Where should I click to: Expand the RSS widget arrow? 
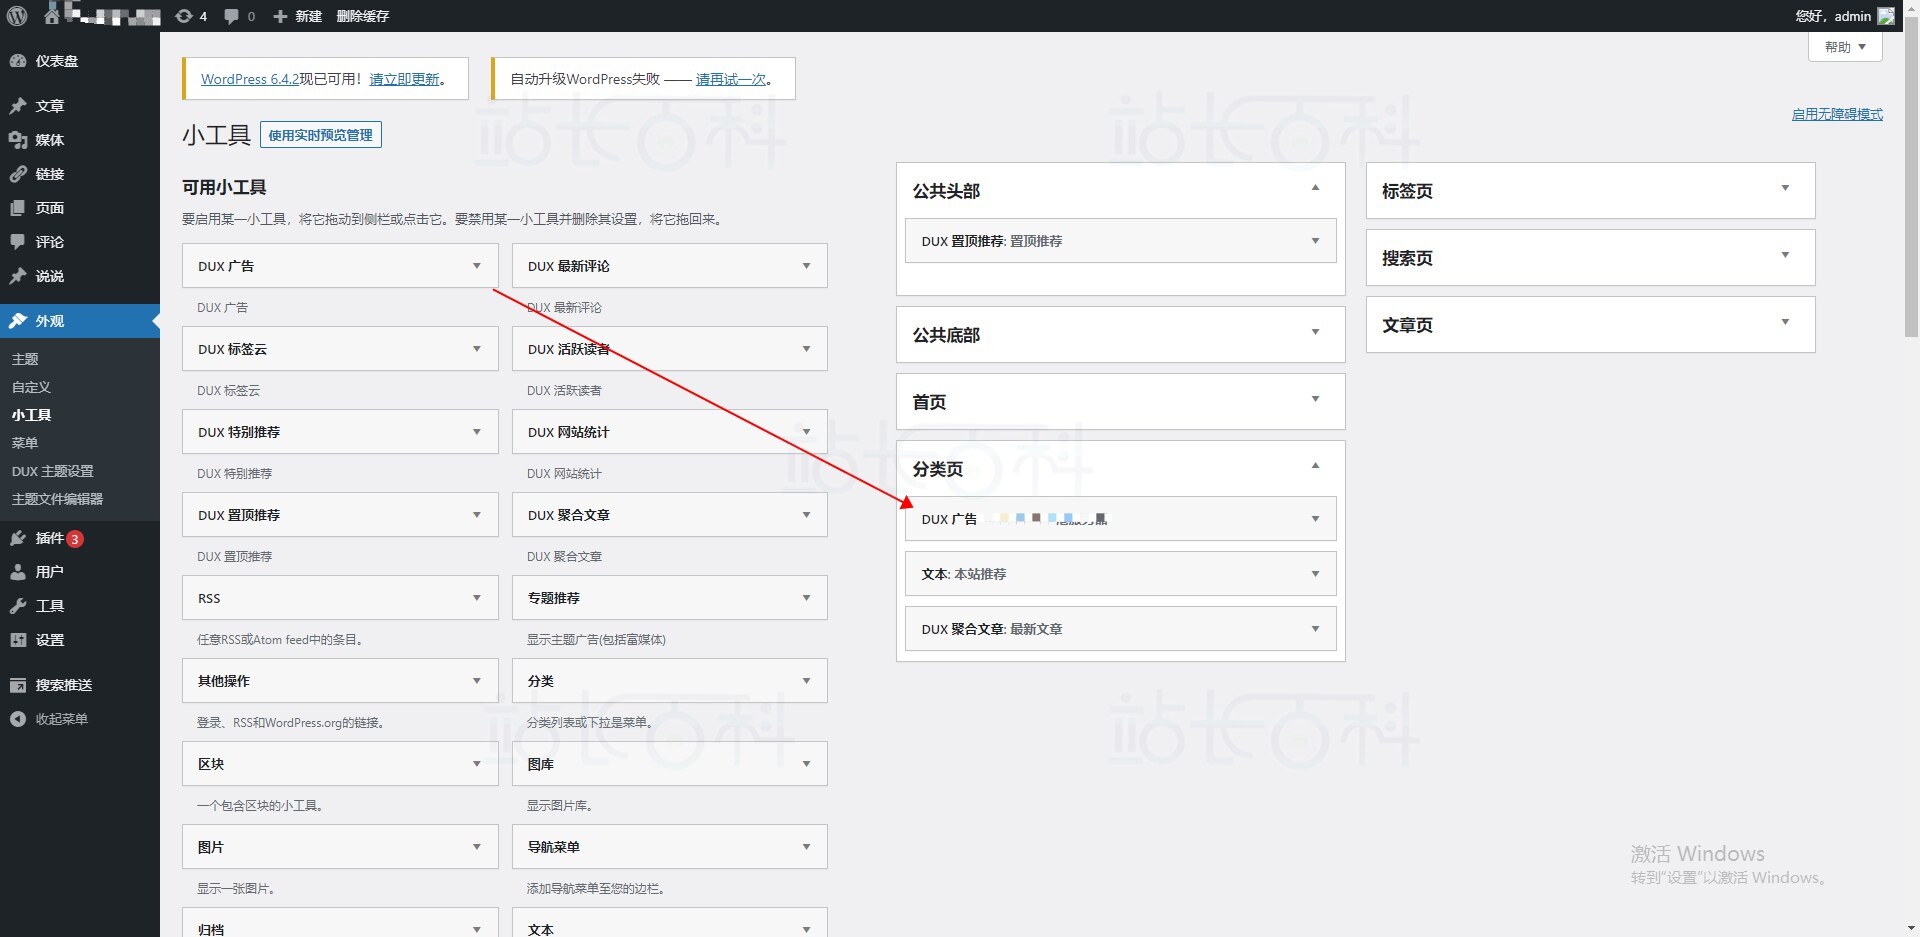coord(477,598)
